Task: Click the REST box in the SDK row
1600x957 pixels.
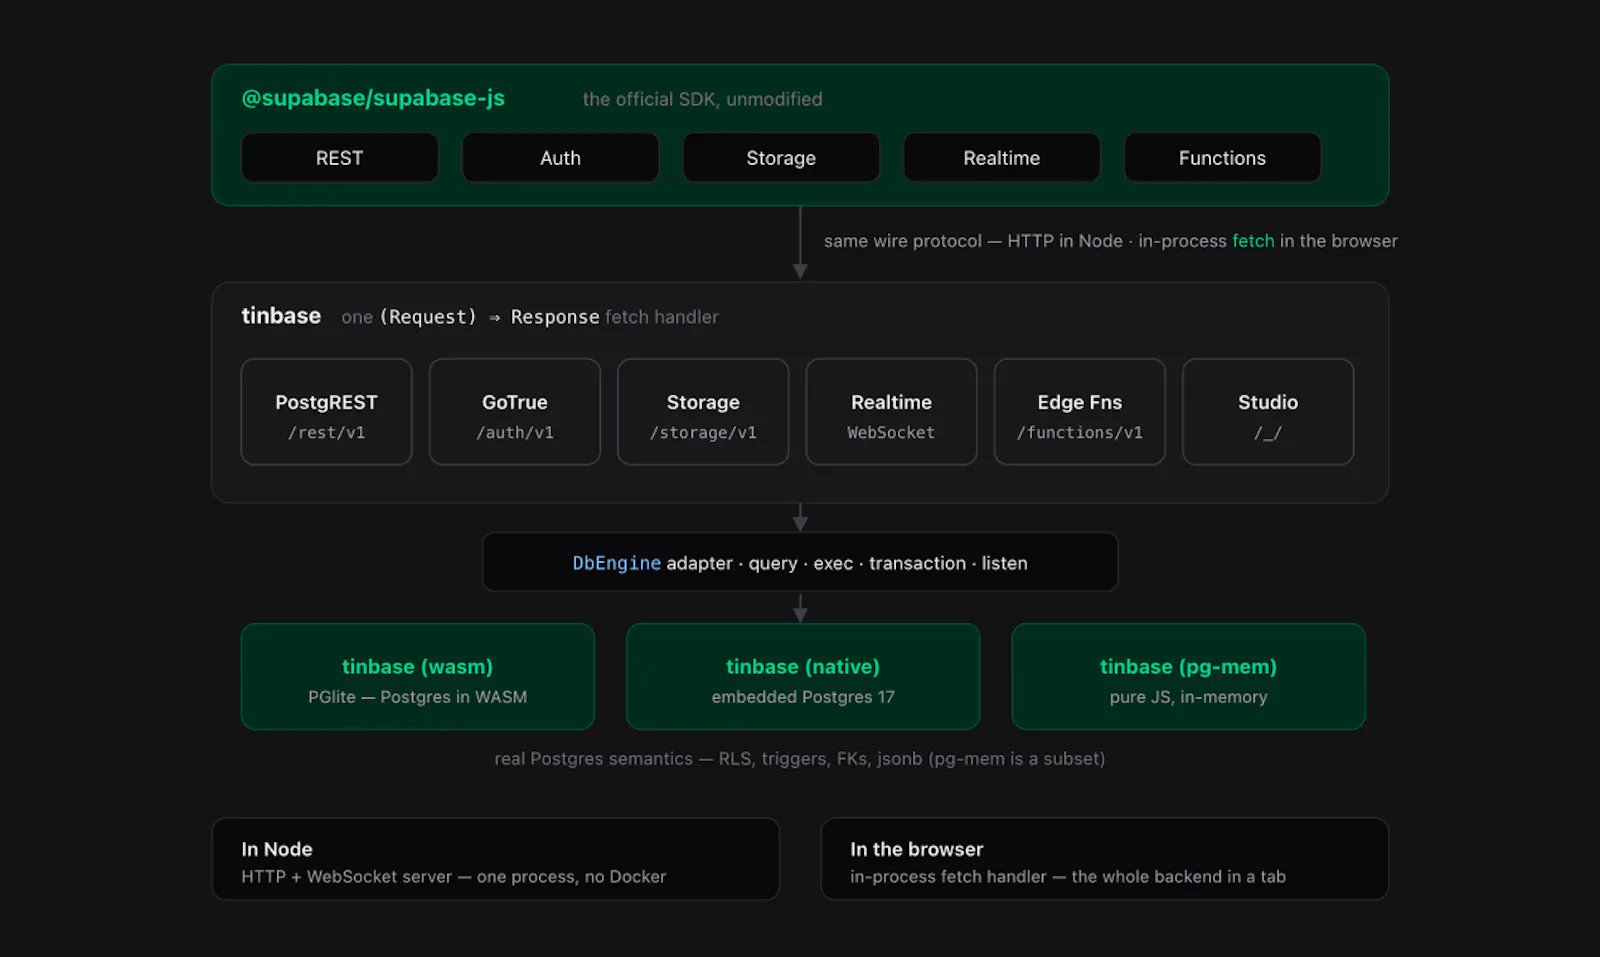Action: [339, 158]
